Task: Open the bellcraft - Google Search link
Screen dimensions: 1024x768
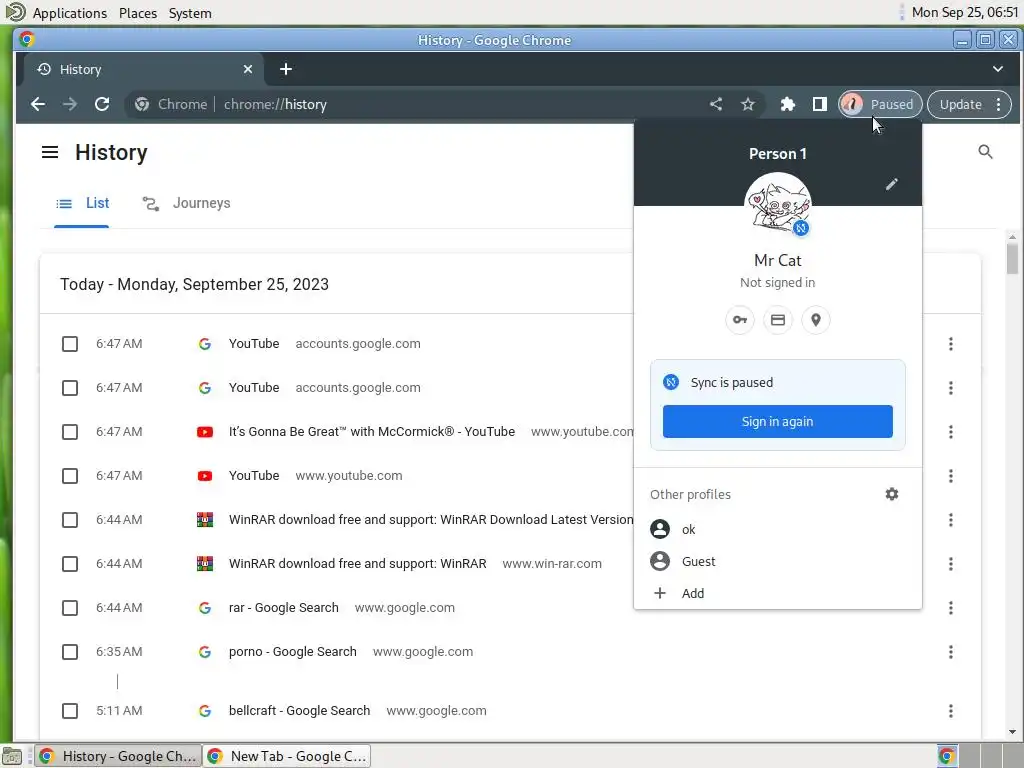Action: (299, 711)
